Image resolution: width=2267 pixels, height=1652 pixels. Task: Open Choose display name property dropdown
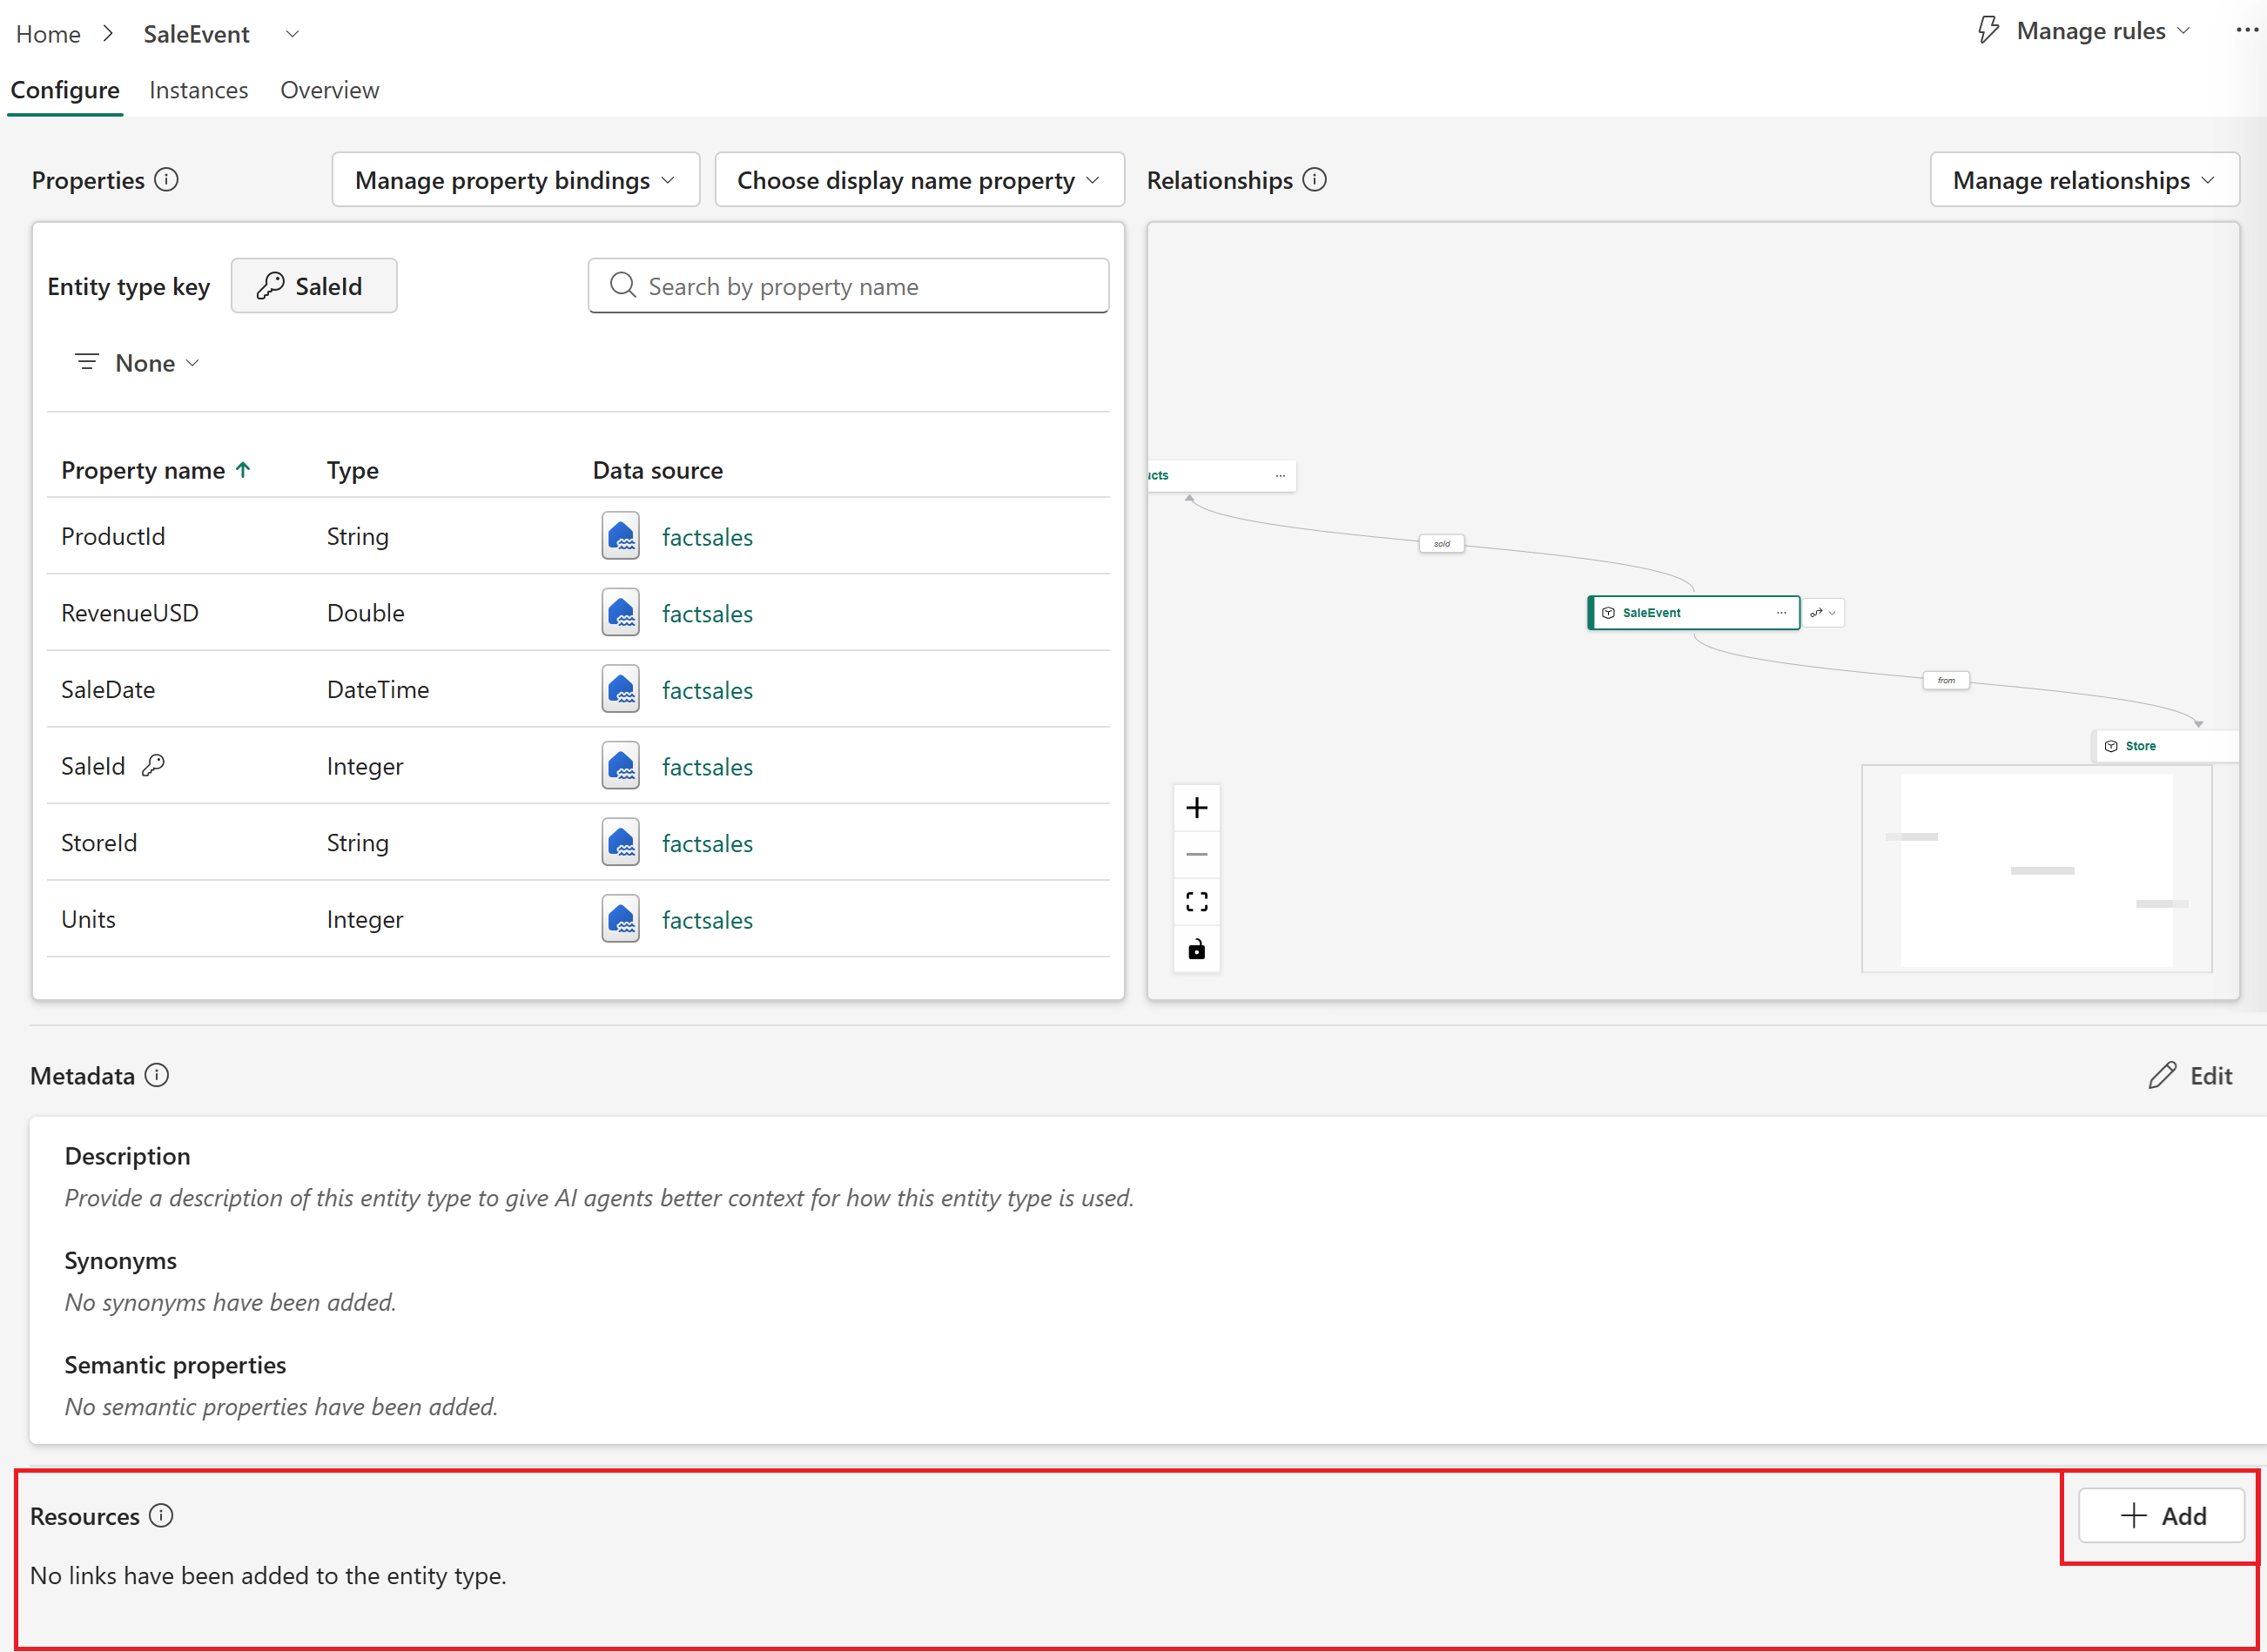click(920, 180)
